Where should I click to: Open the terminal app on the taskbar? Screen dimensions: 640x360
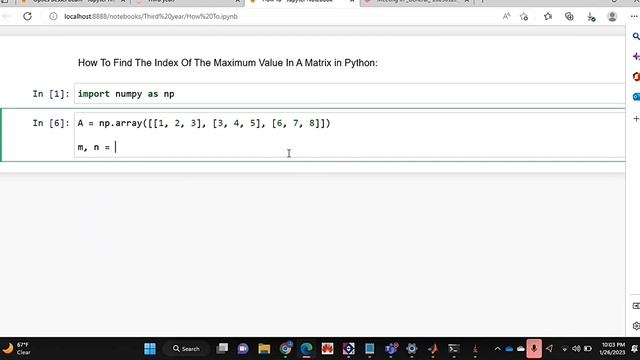tap(454, 349)
